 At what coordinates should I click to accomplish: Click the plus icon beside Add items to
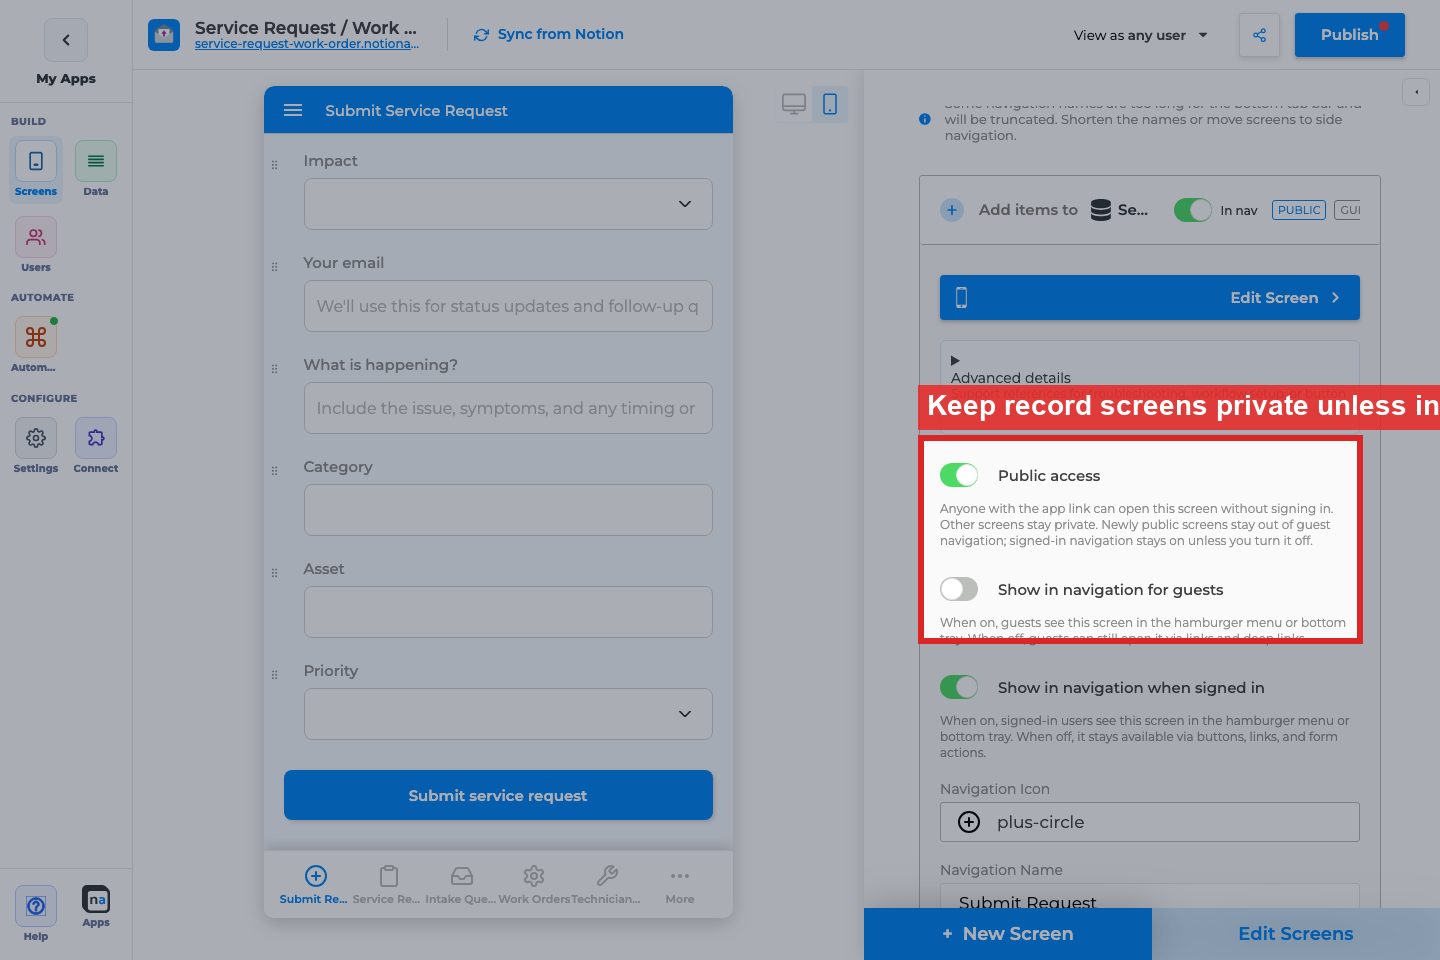point(952,210)
